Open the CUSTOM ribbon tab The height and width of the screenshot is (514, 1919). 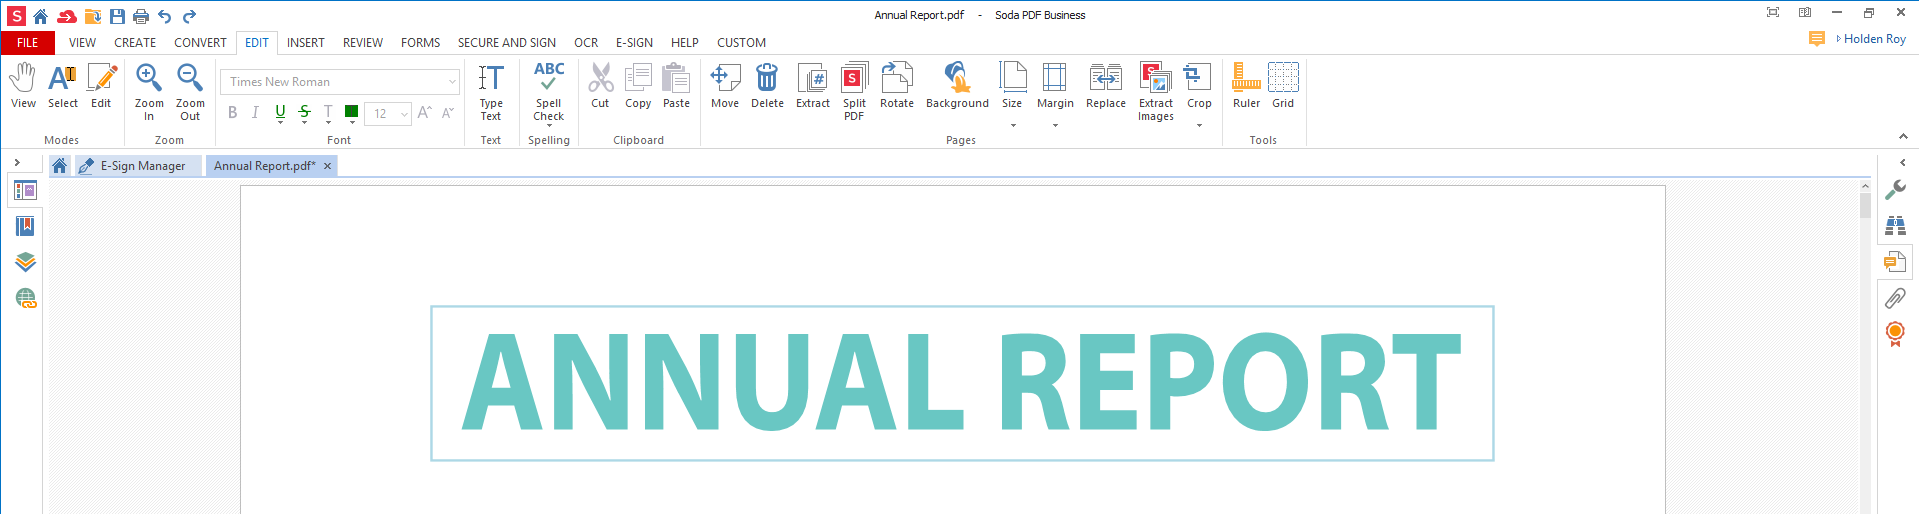coord(741,43)
